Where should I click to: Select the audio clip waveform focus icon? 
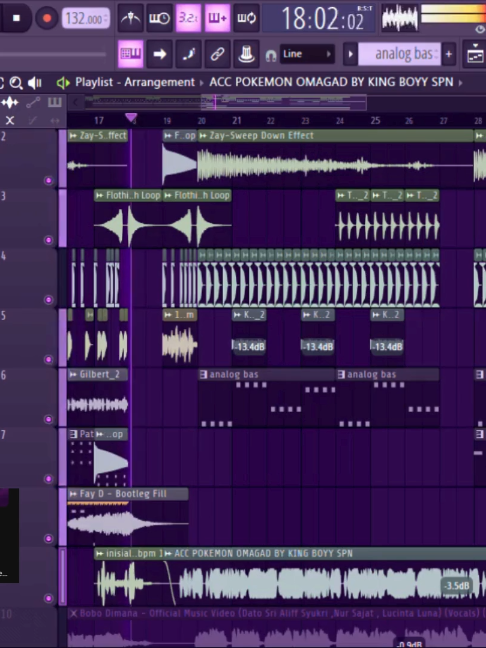click(10, 102)
